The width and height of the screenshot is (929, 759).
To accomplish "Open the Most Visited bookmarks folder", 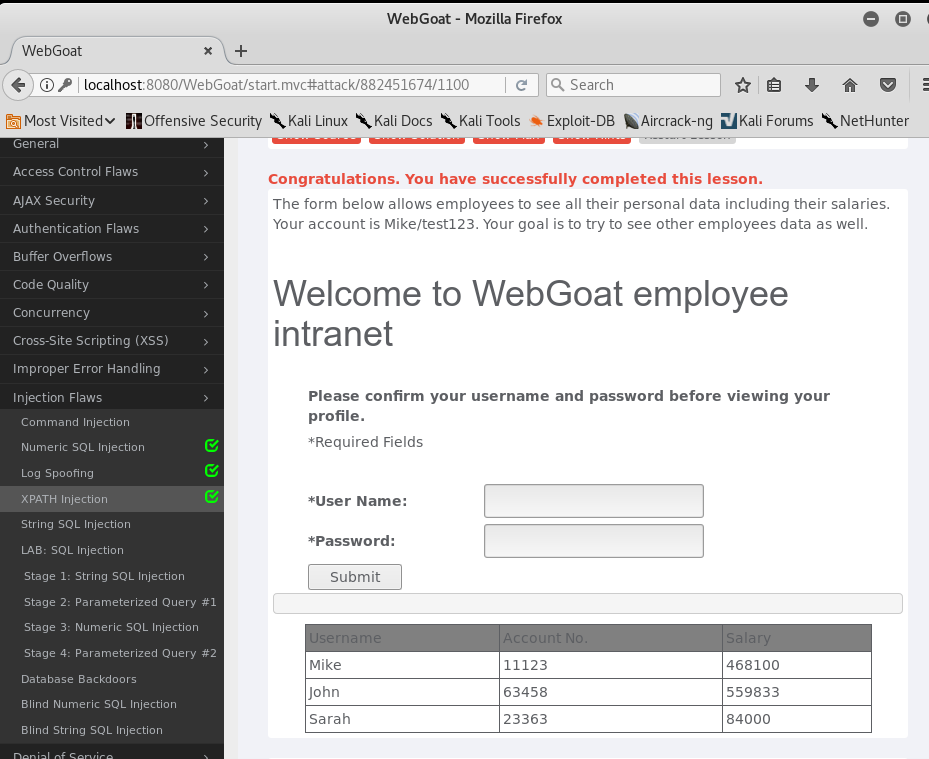I will [60, 121].
